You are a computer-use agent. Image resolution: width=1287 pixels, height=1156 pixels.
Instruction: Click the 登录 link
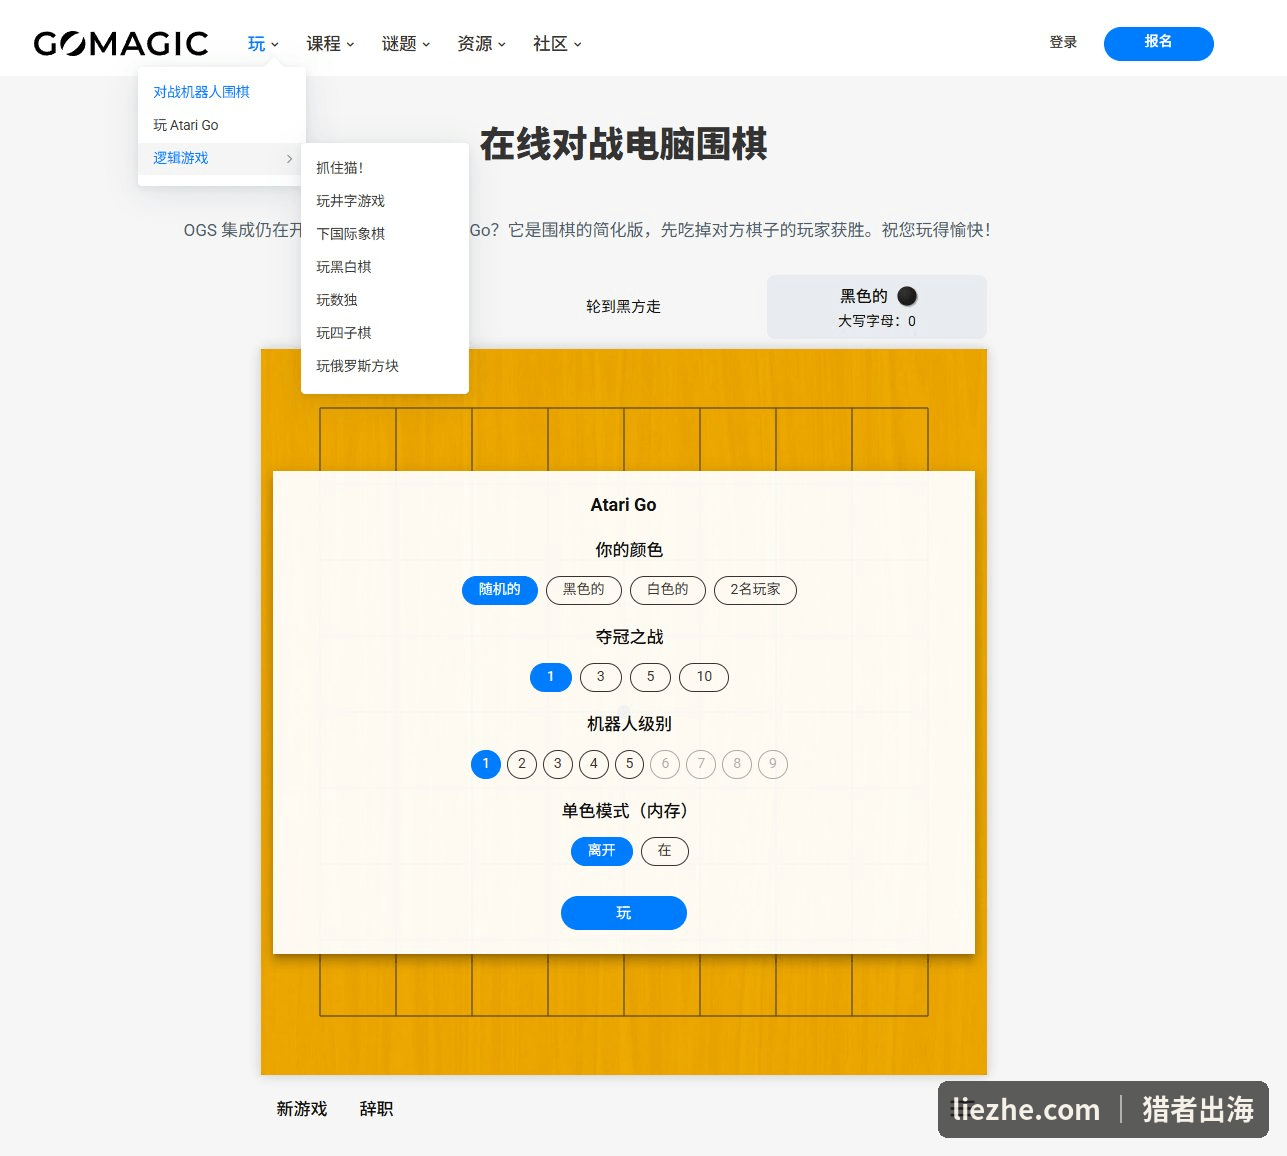point(1063,42)
